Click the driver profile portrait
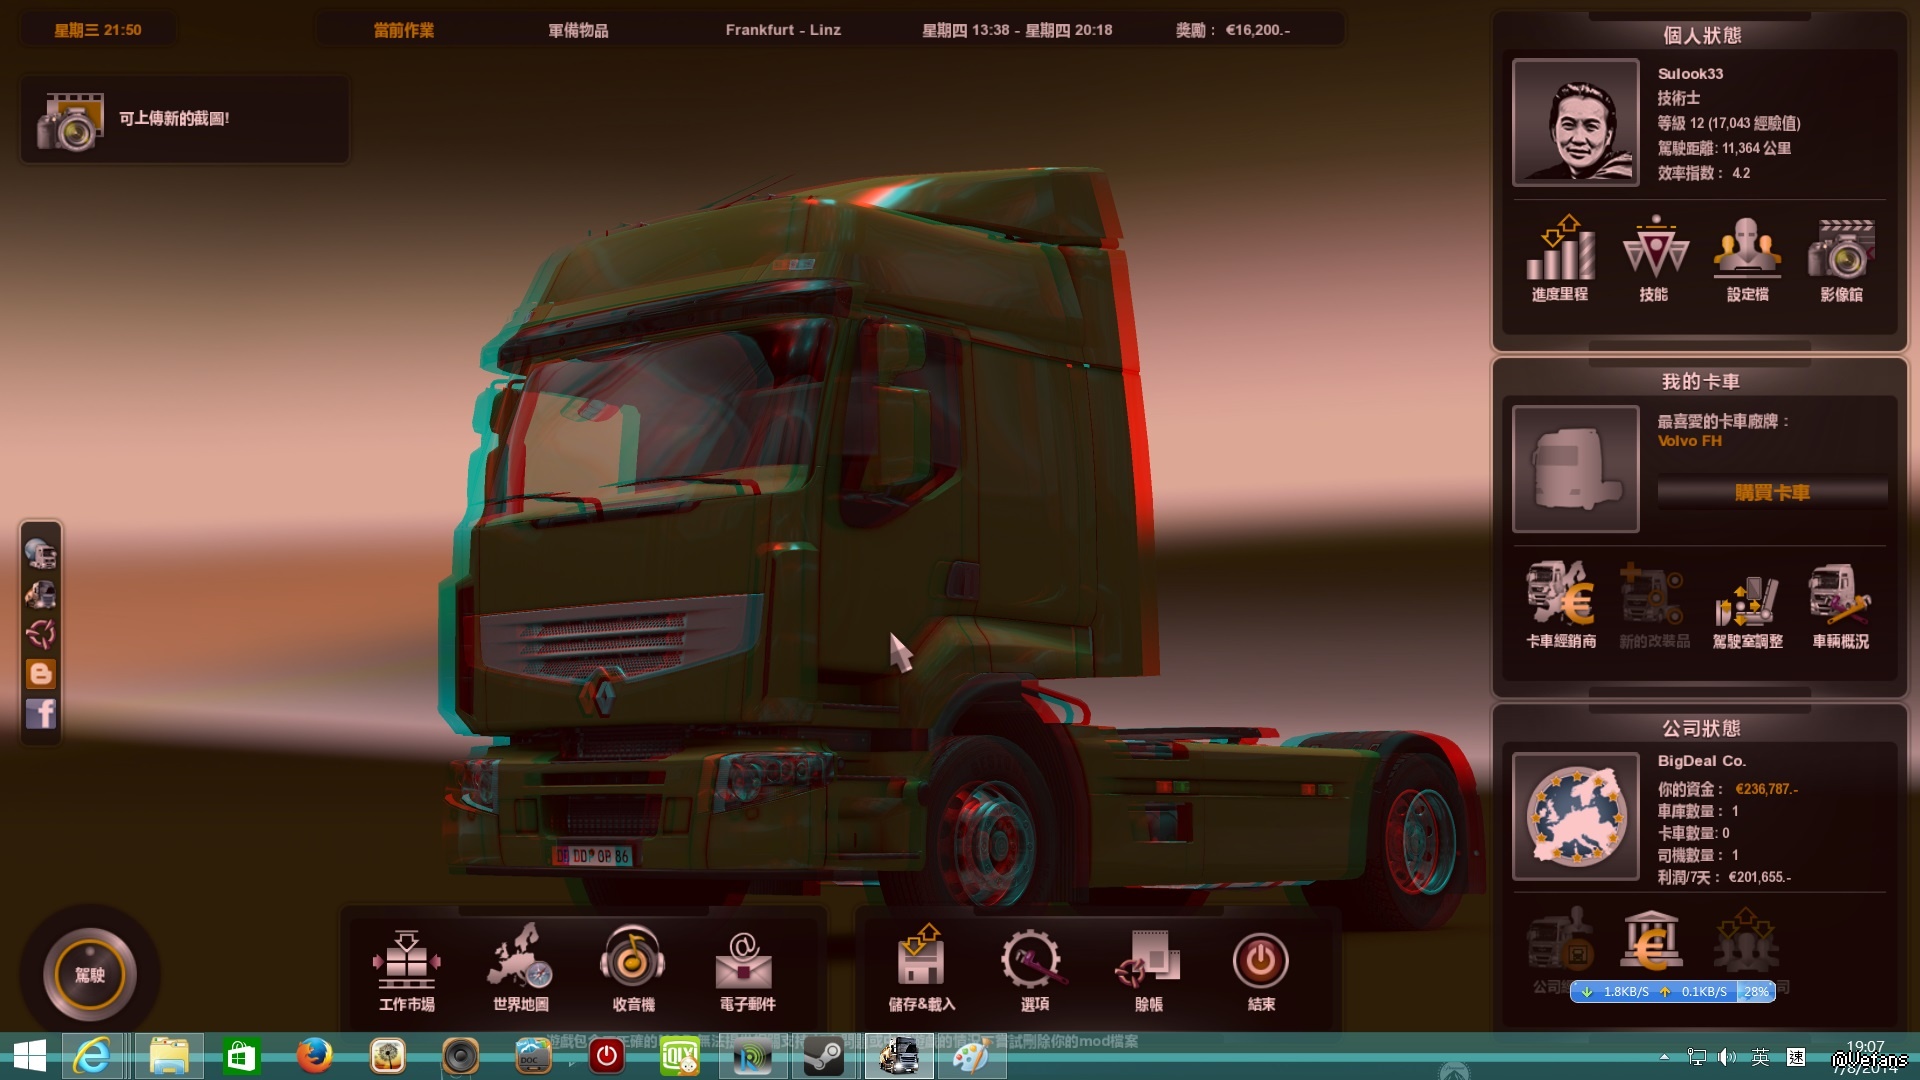 [1575, 122]
